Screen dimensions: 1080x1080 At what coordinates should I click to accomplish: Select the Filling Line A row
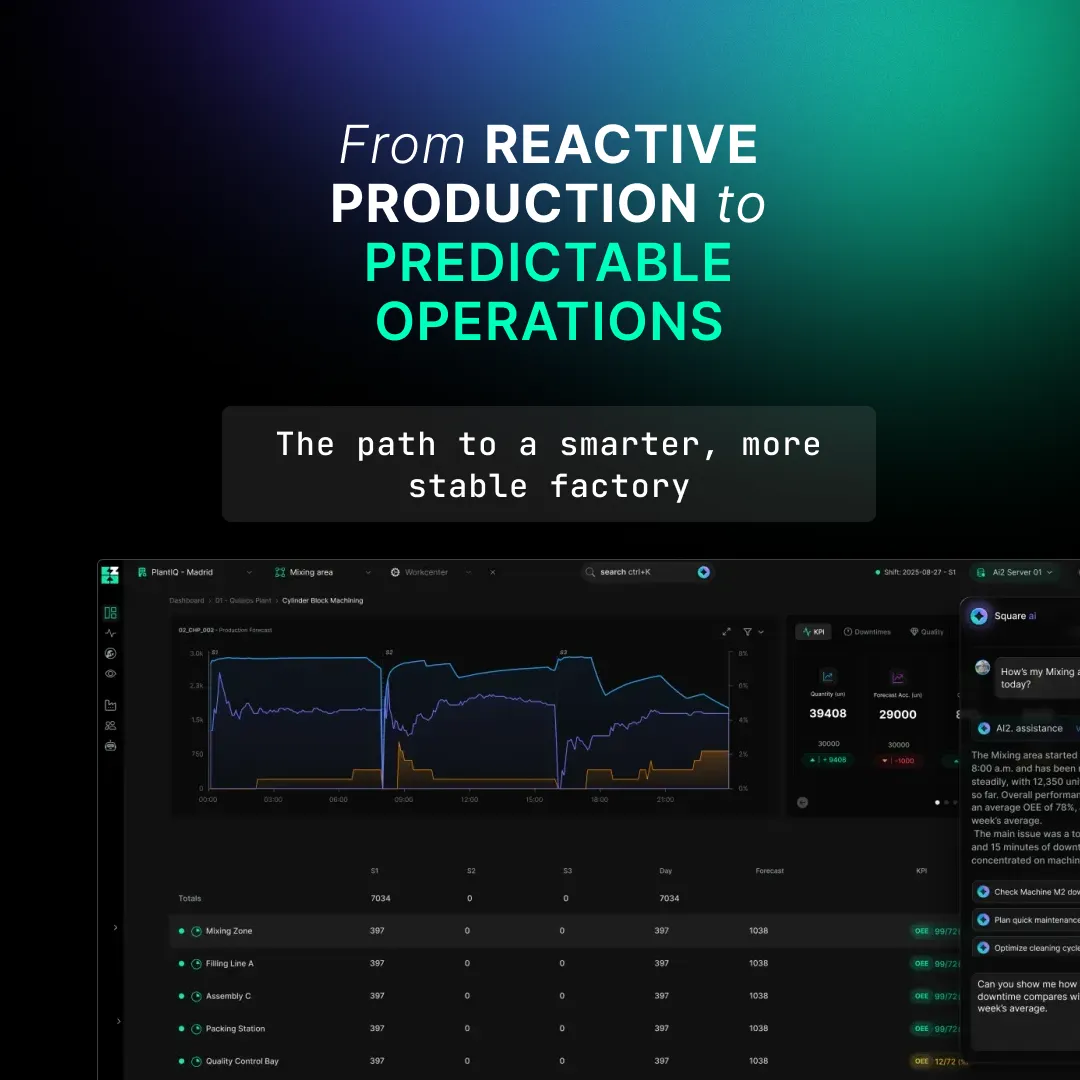pyautogui.click(x=565, y=964)
